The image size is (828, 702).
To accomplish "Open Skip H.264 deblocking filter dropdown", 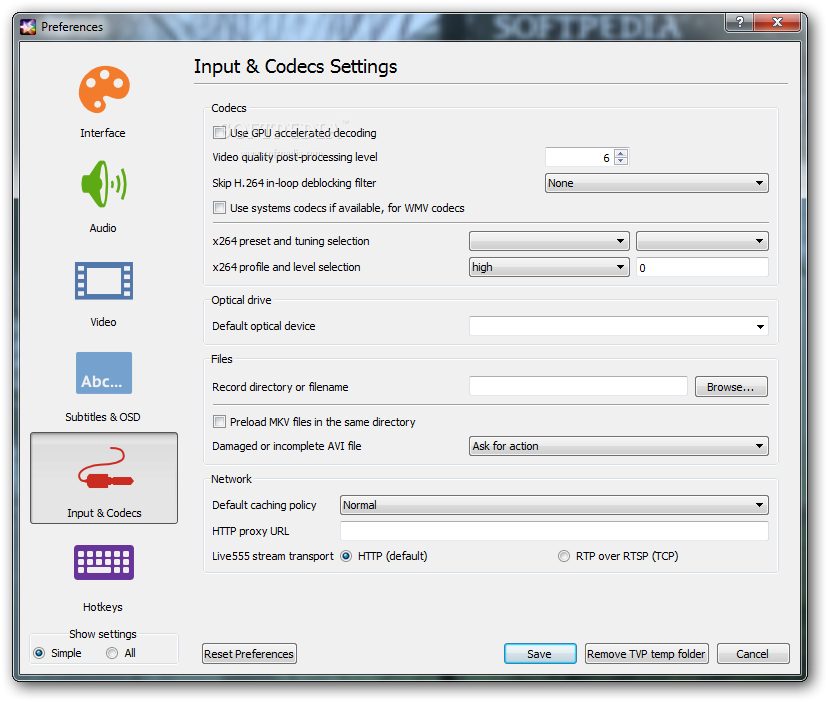I will coord(656,183).
